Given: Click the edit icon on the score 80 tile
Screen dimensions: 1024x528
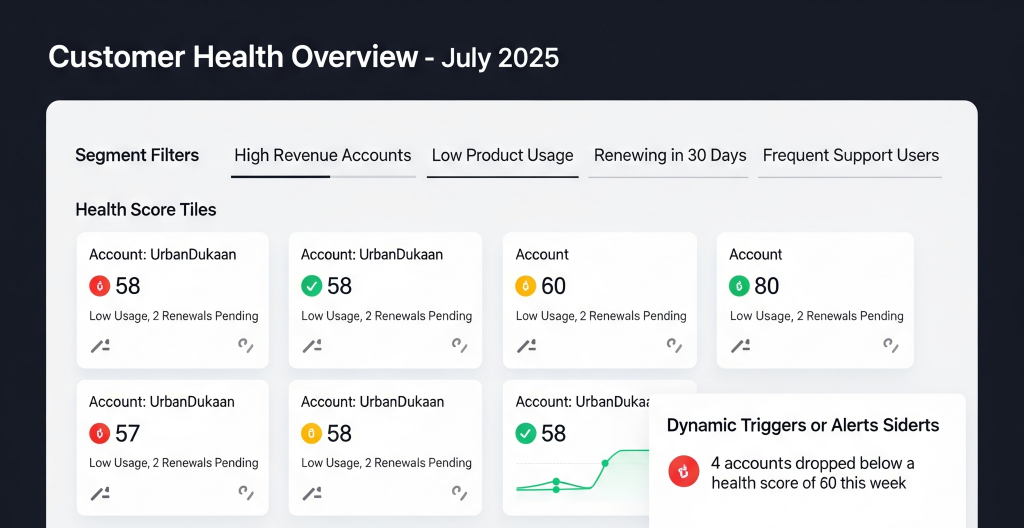Looking at the screenshot, I should click(741, 346).
